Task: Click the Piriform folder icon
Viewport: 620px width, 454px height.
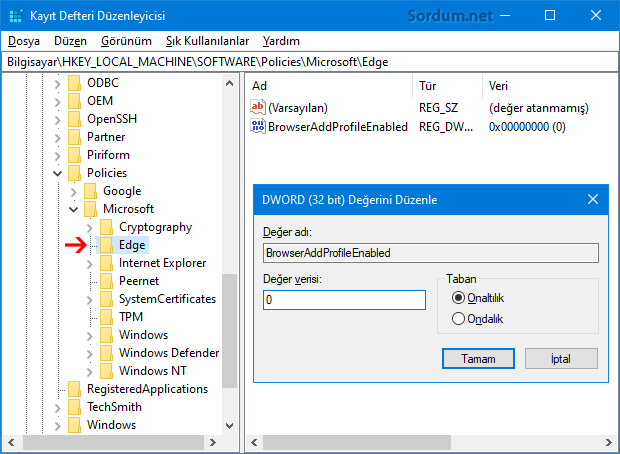Action: pos(74,155)
